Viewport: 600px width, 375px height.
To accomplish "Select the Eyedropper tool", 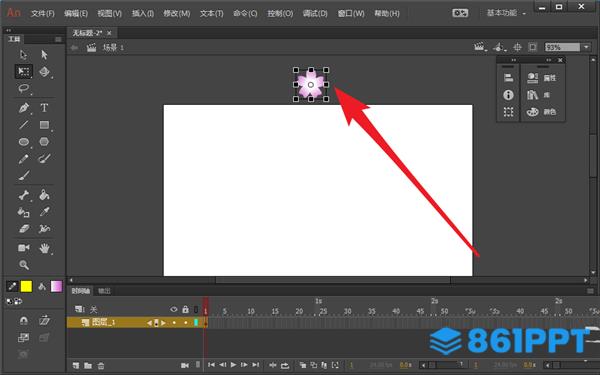I will coord(44,212).
